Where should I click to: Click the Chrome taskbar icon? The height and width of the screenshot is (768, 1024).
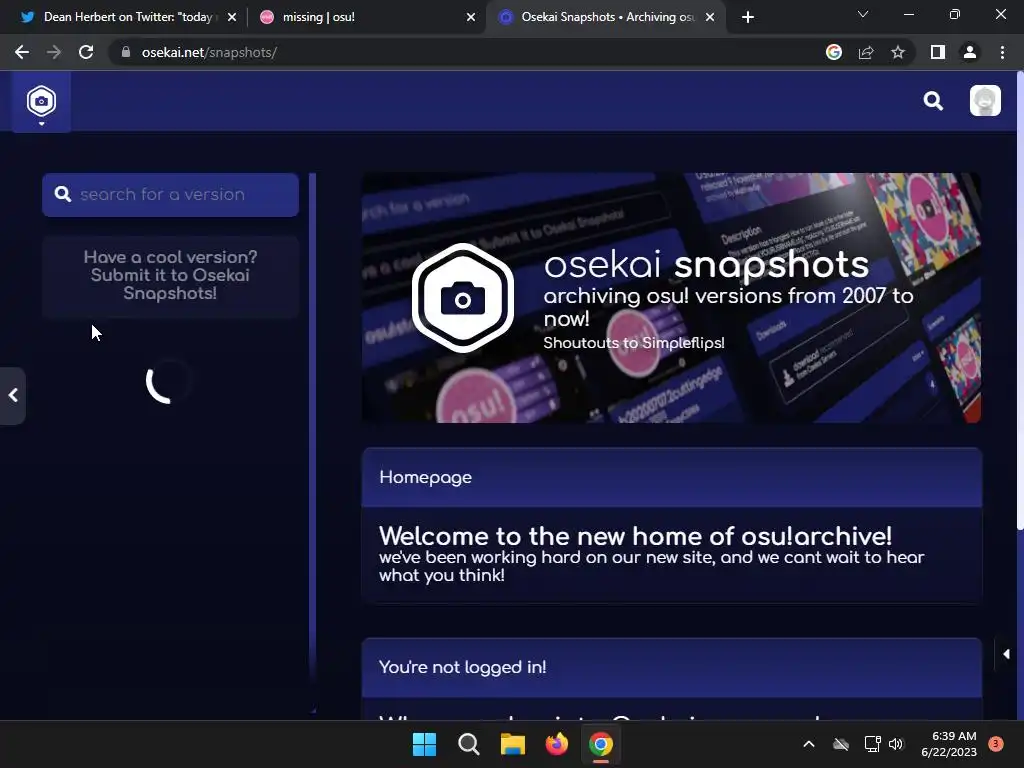[x=601, y=744]
